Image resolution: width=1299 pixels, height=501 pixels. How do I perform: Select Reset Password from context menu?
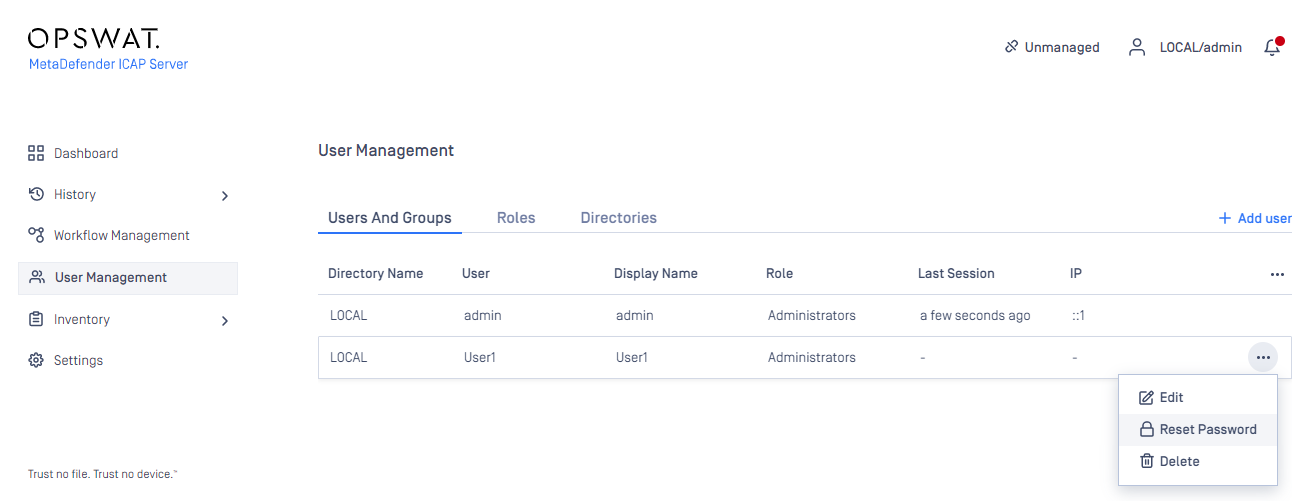[x=1198, y=429]
